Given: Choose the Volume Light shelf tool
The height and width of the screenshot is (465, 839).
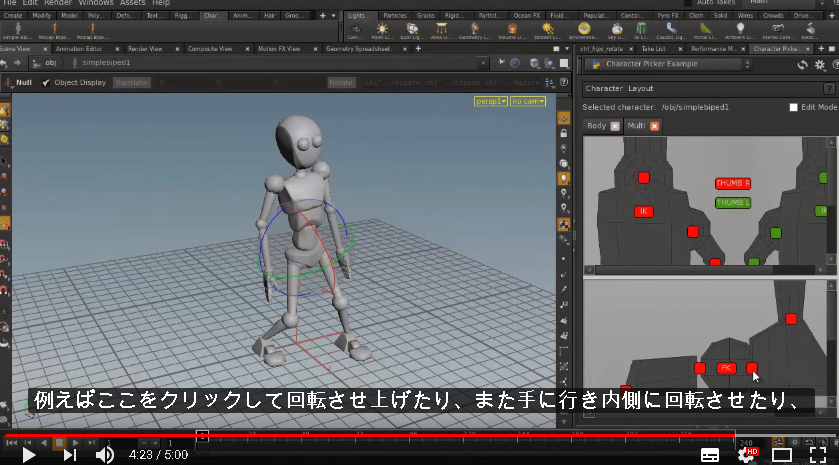Looking at the screenshot, I should (x=512, y=32).
